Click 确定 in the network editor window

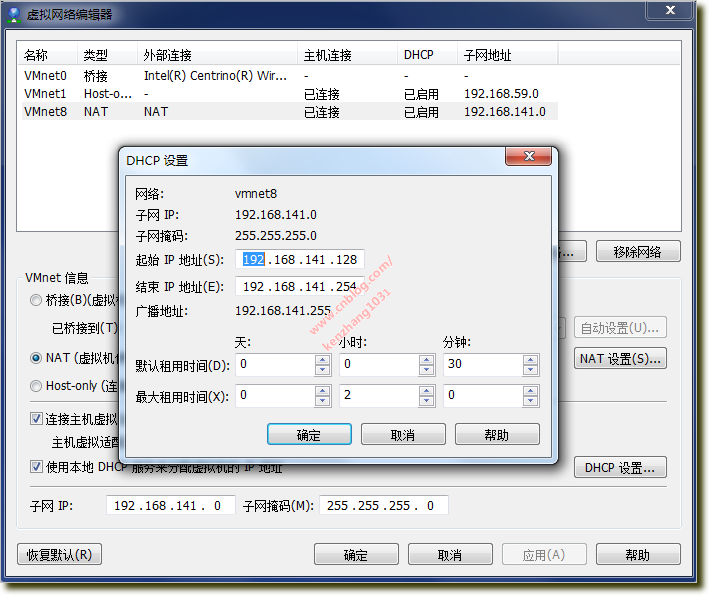356,554
